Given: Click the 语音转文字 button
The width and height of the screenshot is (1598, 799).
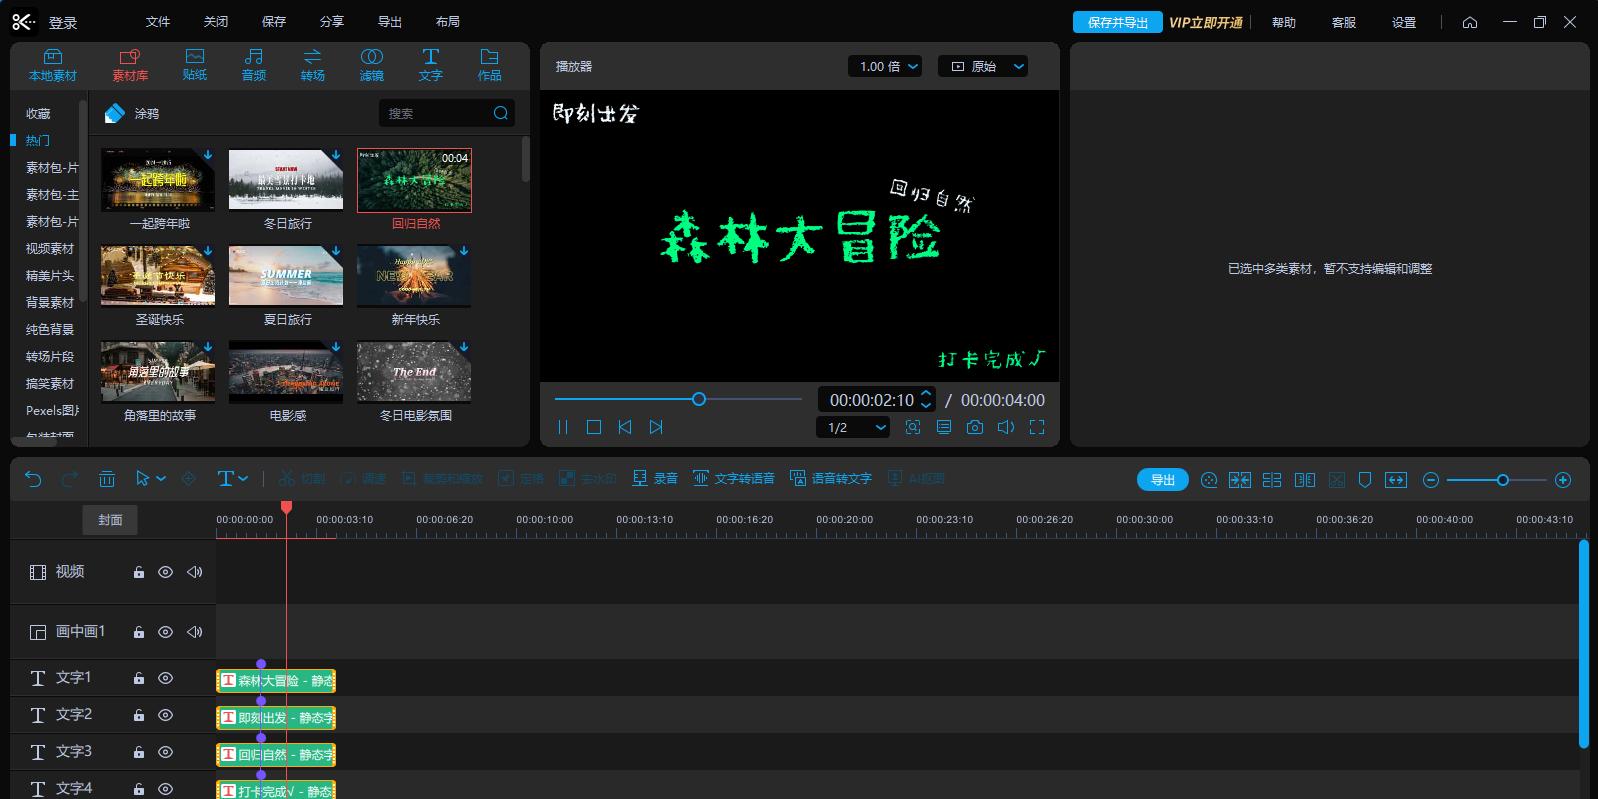Looking at the screenshot, I should point(831,479).
